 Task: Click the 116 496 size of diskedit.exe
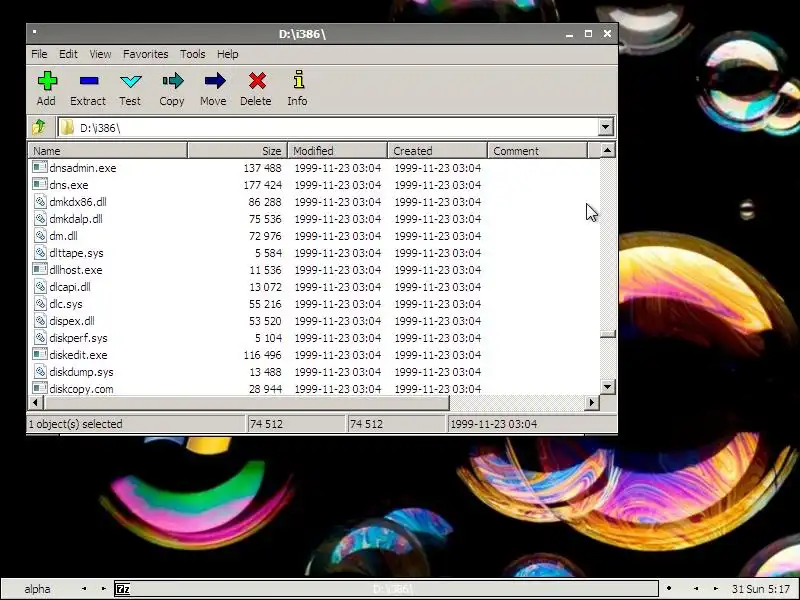coord(262,355)
